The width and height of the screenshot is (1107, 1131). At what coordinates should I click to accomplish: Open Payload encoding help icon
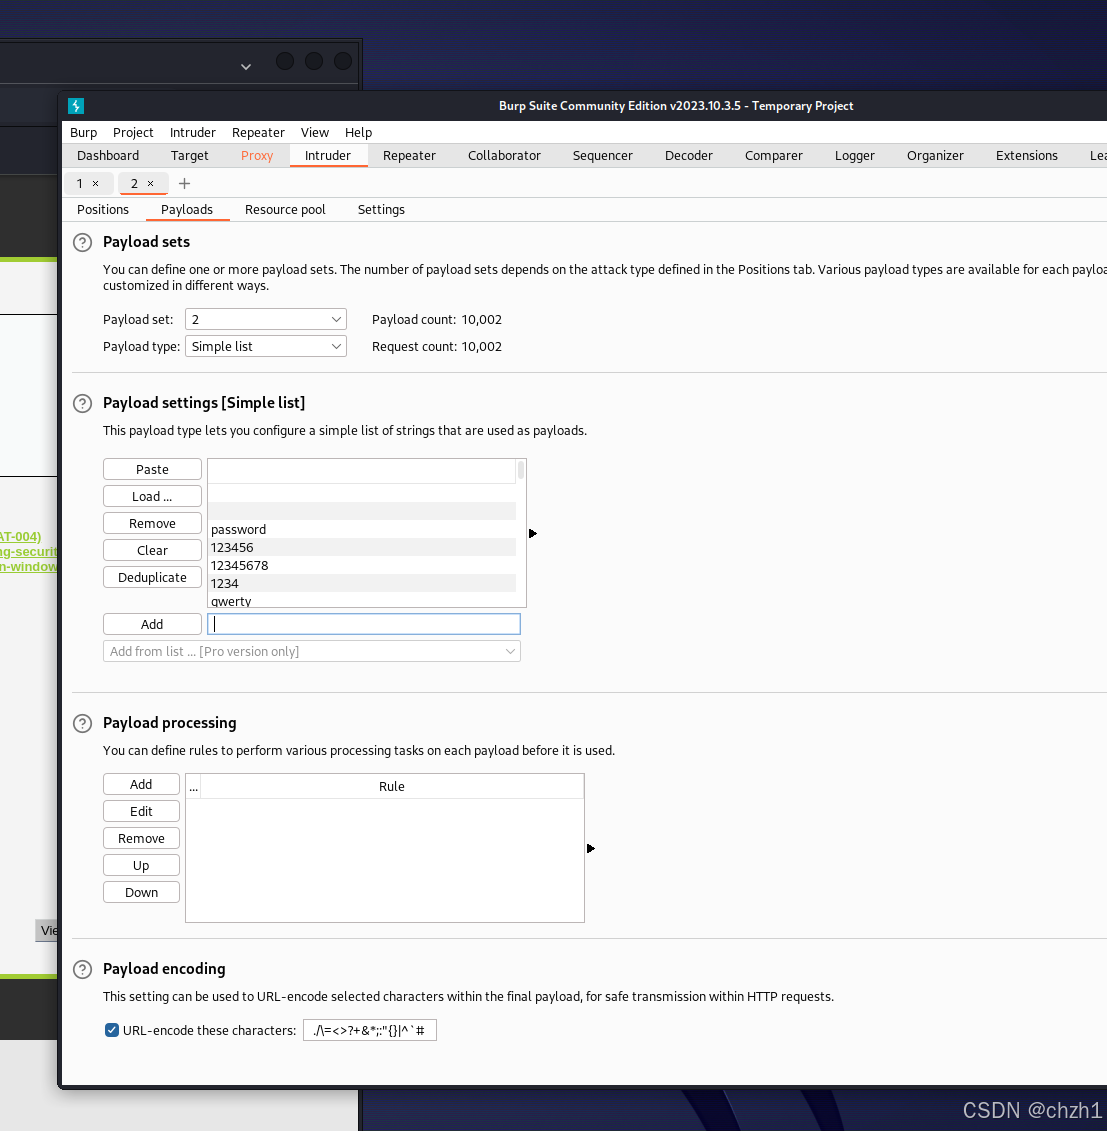pos(83,969)
